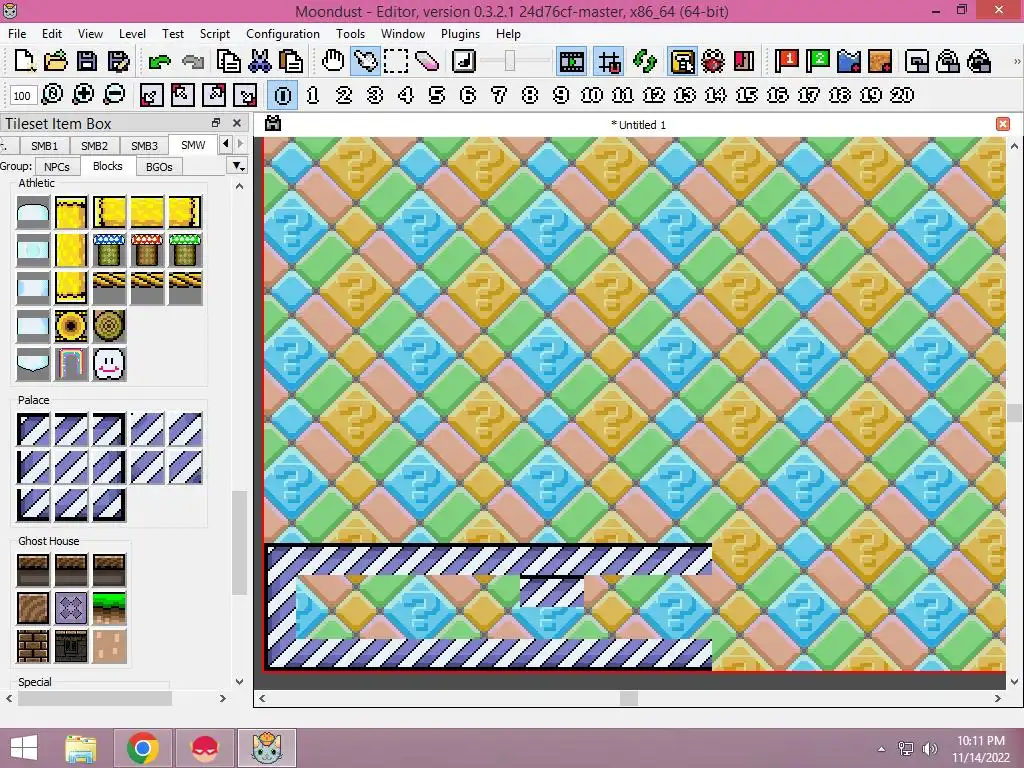Open the File menu
The width and height of the screenshot is (1024, 768).
17,33
